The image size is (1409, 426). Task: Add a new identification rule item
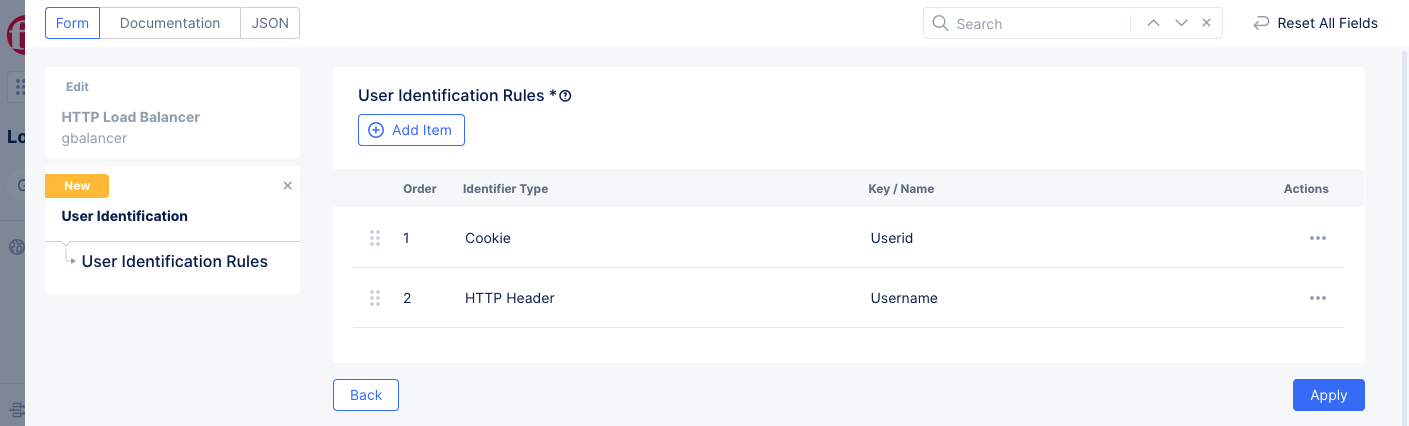[411, 130]
